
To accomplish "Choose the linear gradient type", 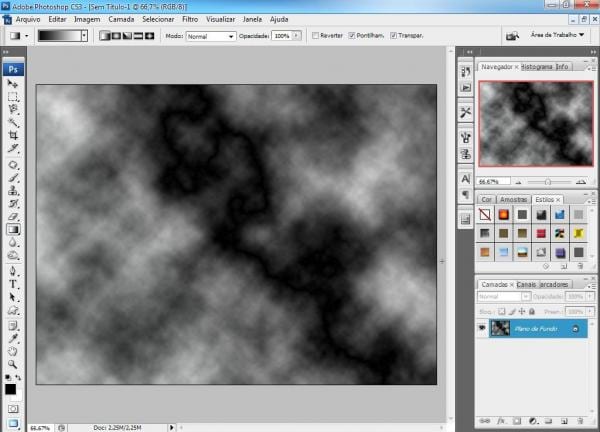I will 104,36.
